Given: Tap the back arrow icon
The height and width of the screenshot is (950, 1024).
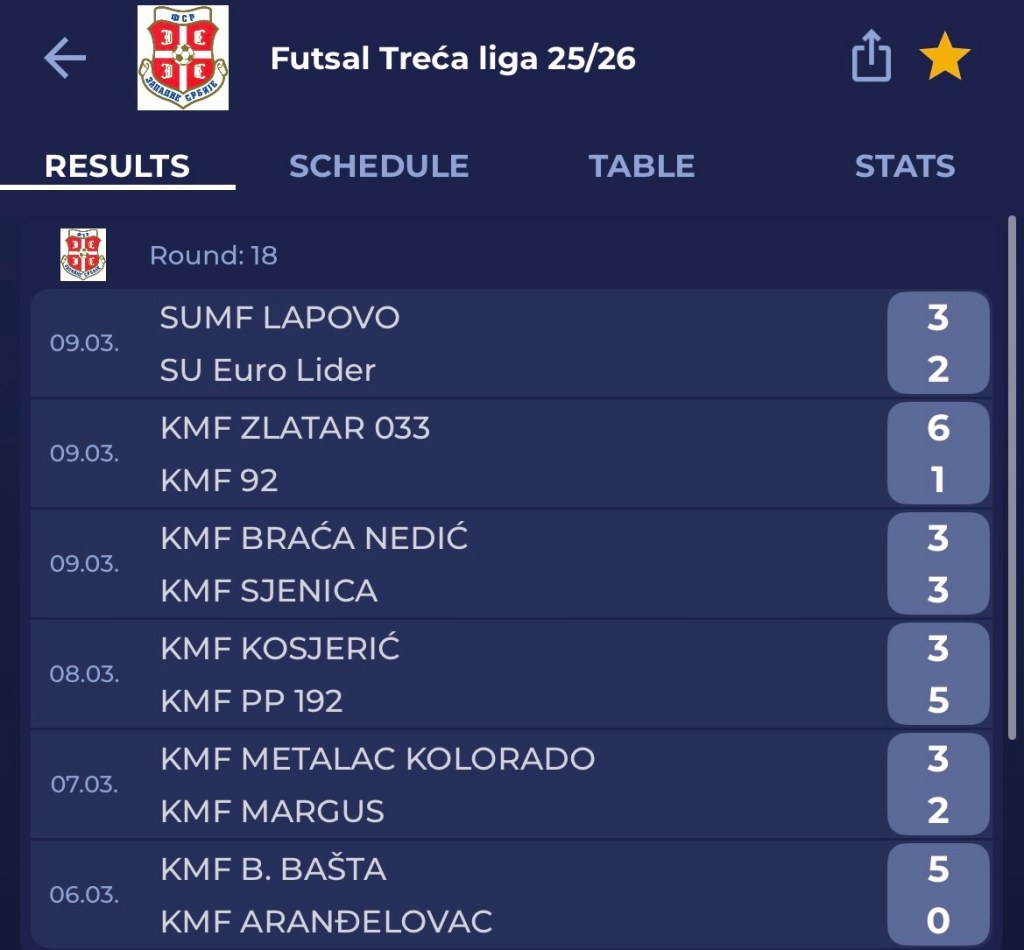Looking at the screenshot, I should tap(65, 59).
